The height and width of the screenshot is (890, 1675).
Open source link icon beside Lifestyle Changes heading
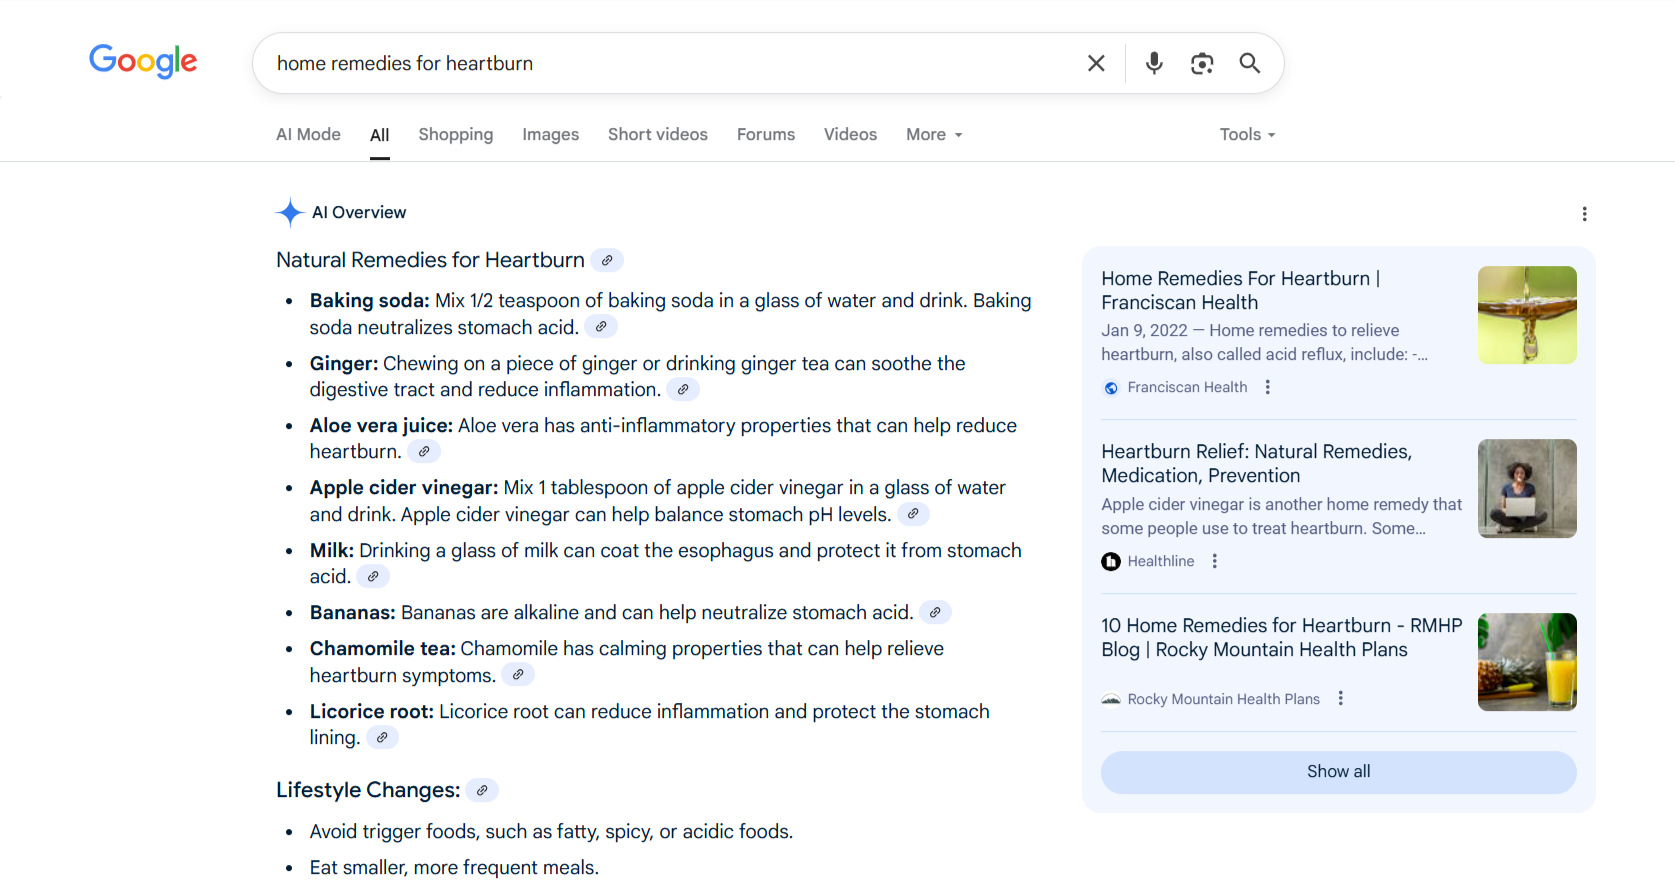(482, 790)
